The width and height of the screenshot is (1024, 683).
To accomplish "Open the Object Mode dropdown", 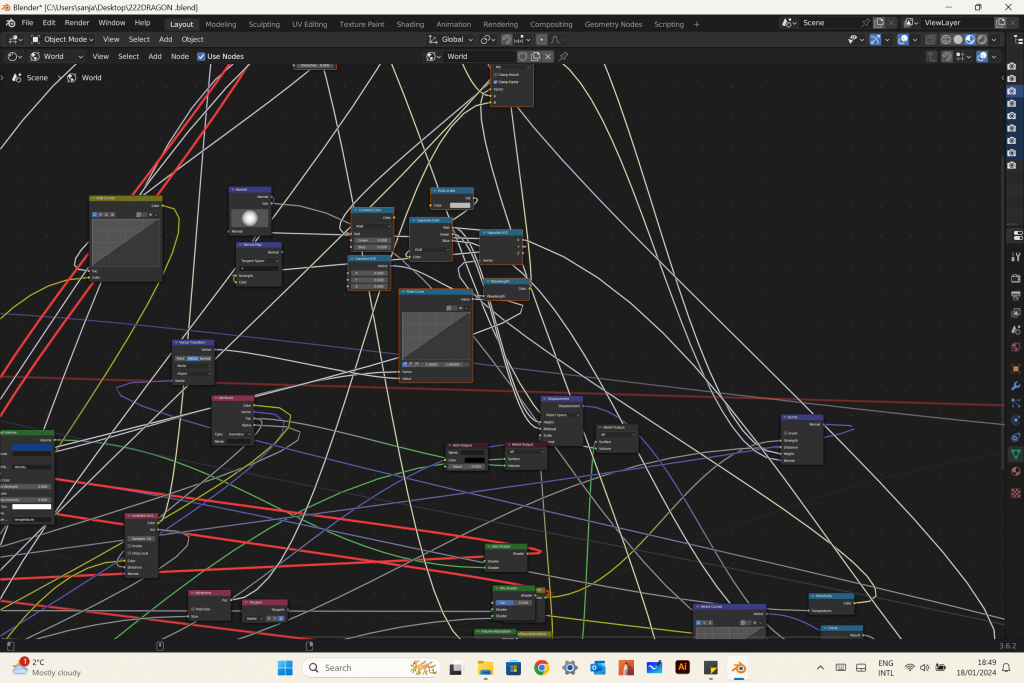I will tap(63, 40).
